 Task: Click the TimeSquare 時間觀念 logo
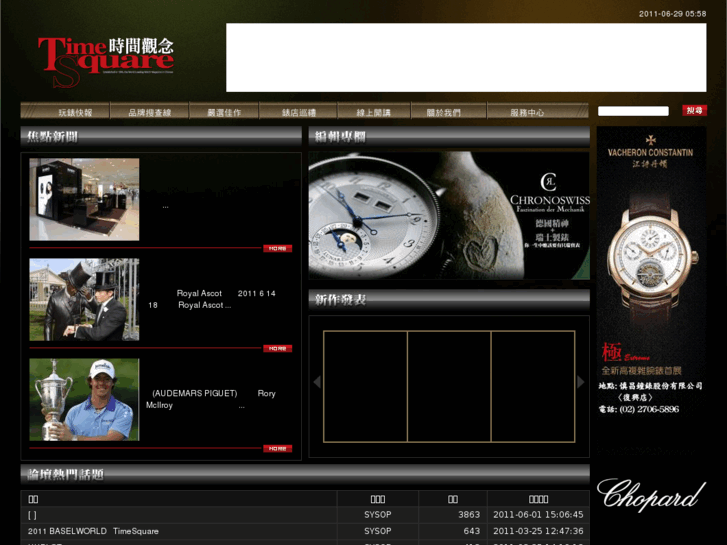click(106, 62)
